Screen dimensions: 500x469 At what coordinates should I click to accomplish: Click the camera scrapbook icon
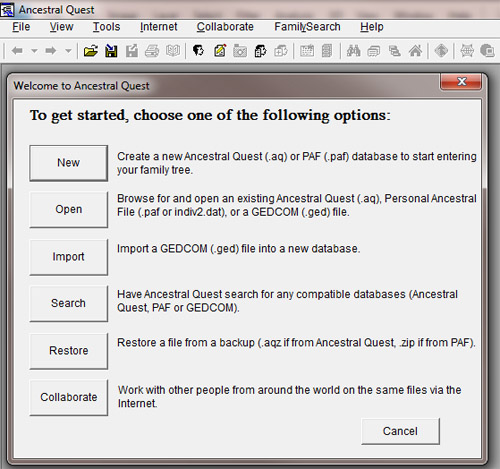pos(240,51)
